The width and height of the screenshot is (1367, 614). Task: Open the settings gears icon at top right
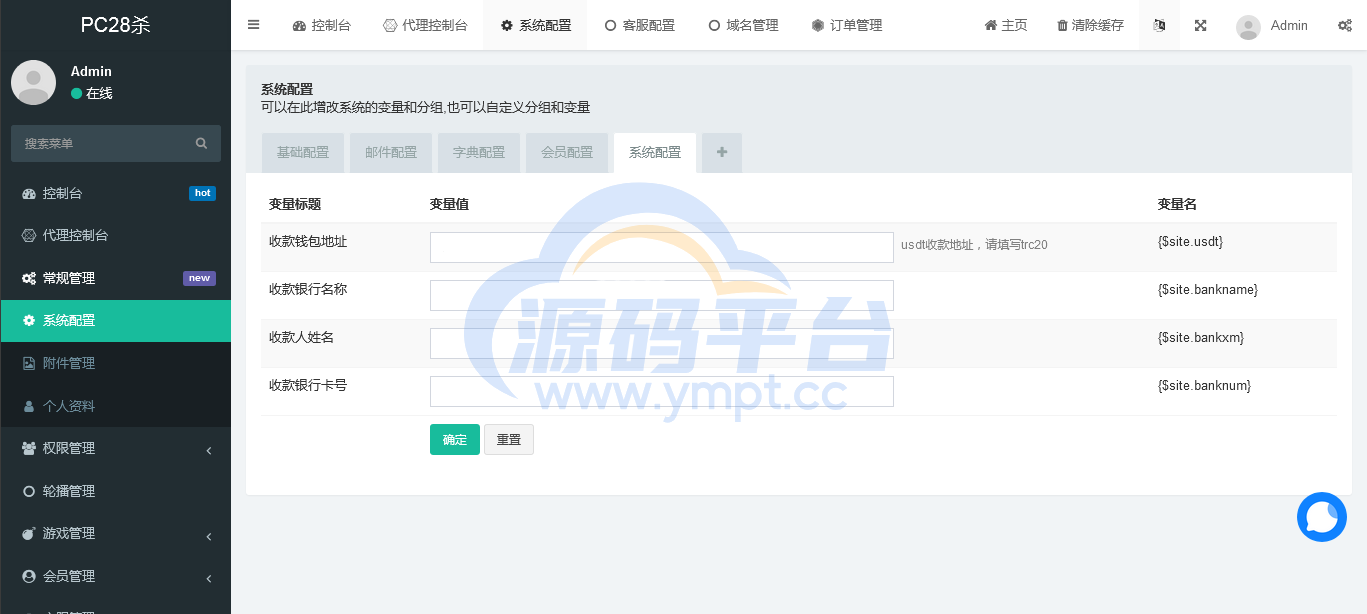click(x=1345, y=25)
